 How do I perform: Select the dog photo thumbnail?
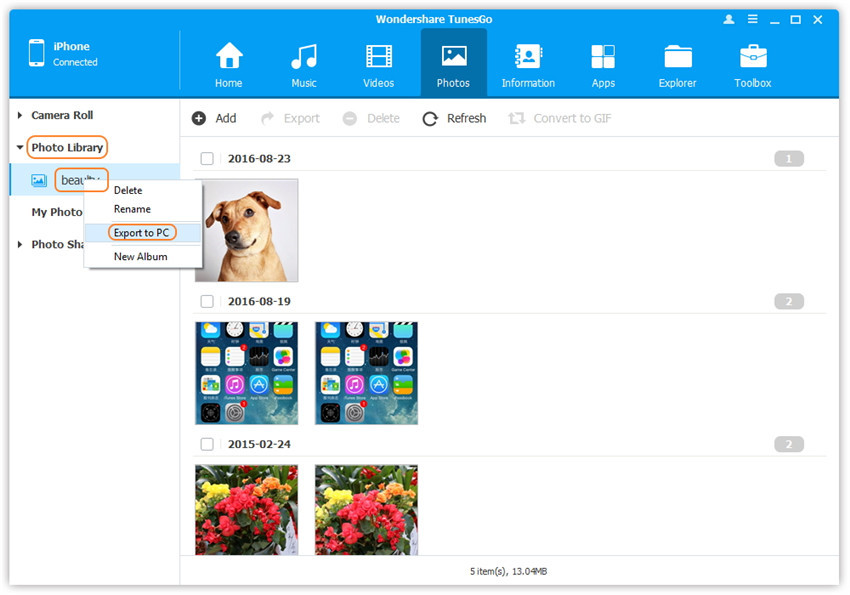click(x=247, y=230)
